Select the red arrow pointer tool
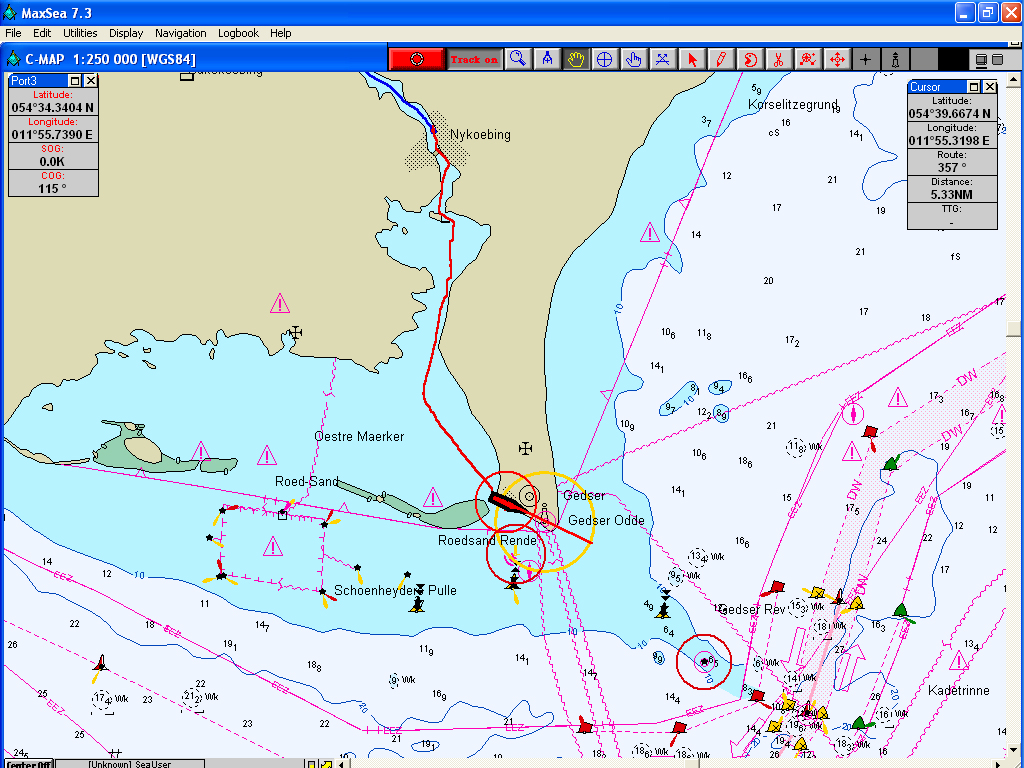 pos(692,59)
